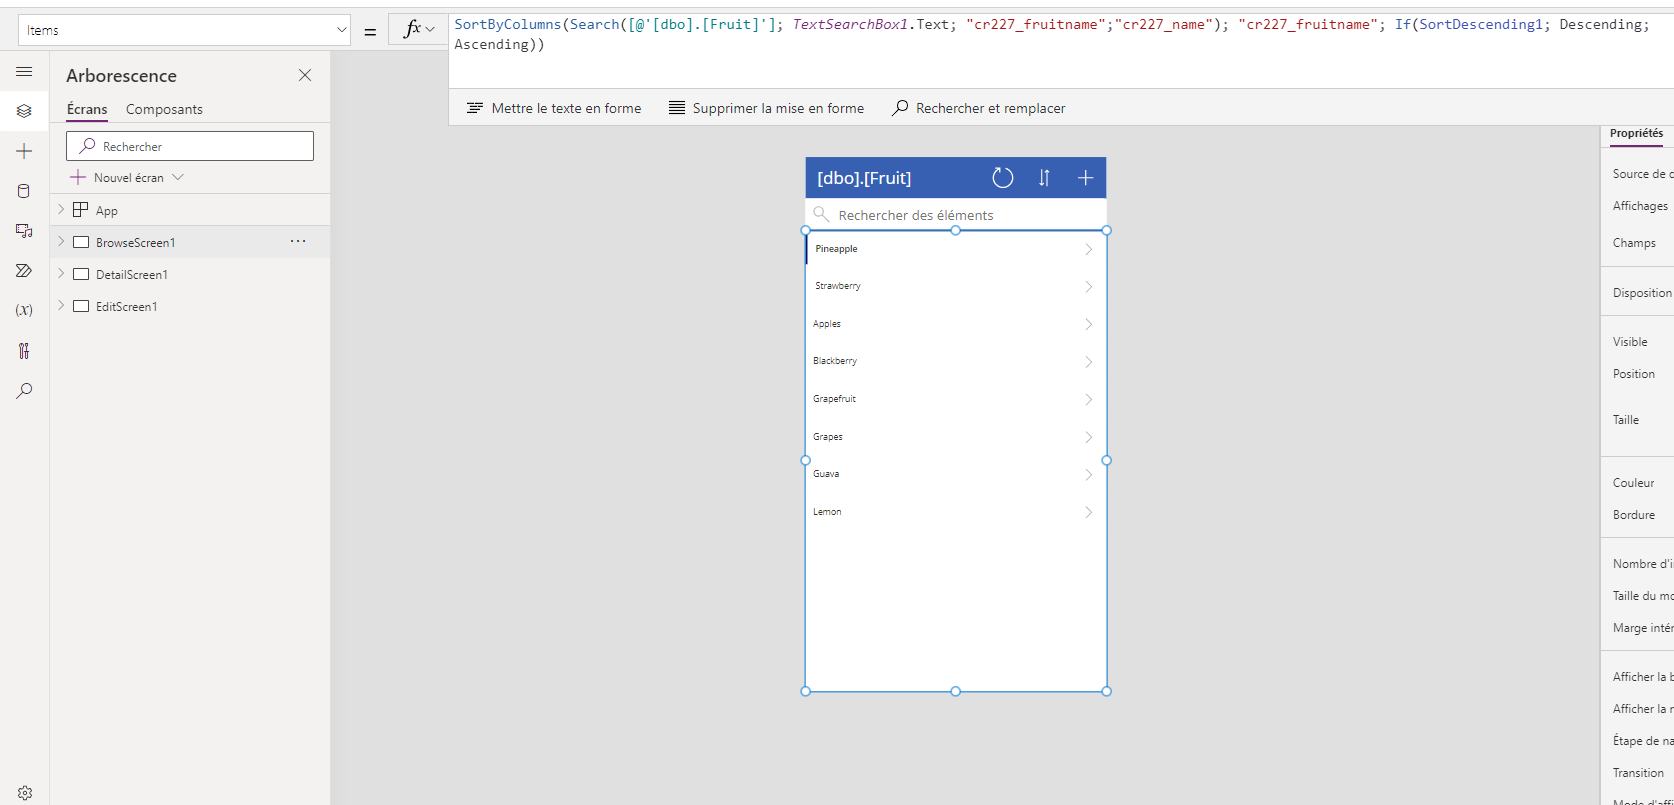
Task: Open the Tree view layers icon
Action: pos(24,111)
